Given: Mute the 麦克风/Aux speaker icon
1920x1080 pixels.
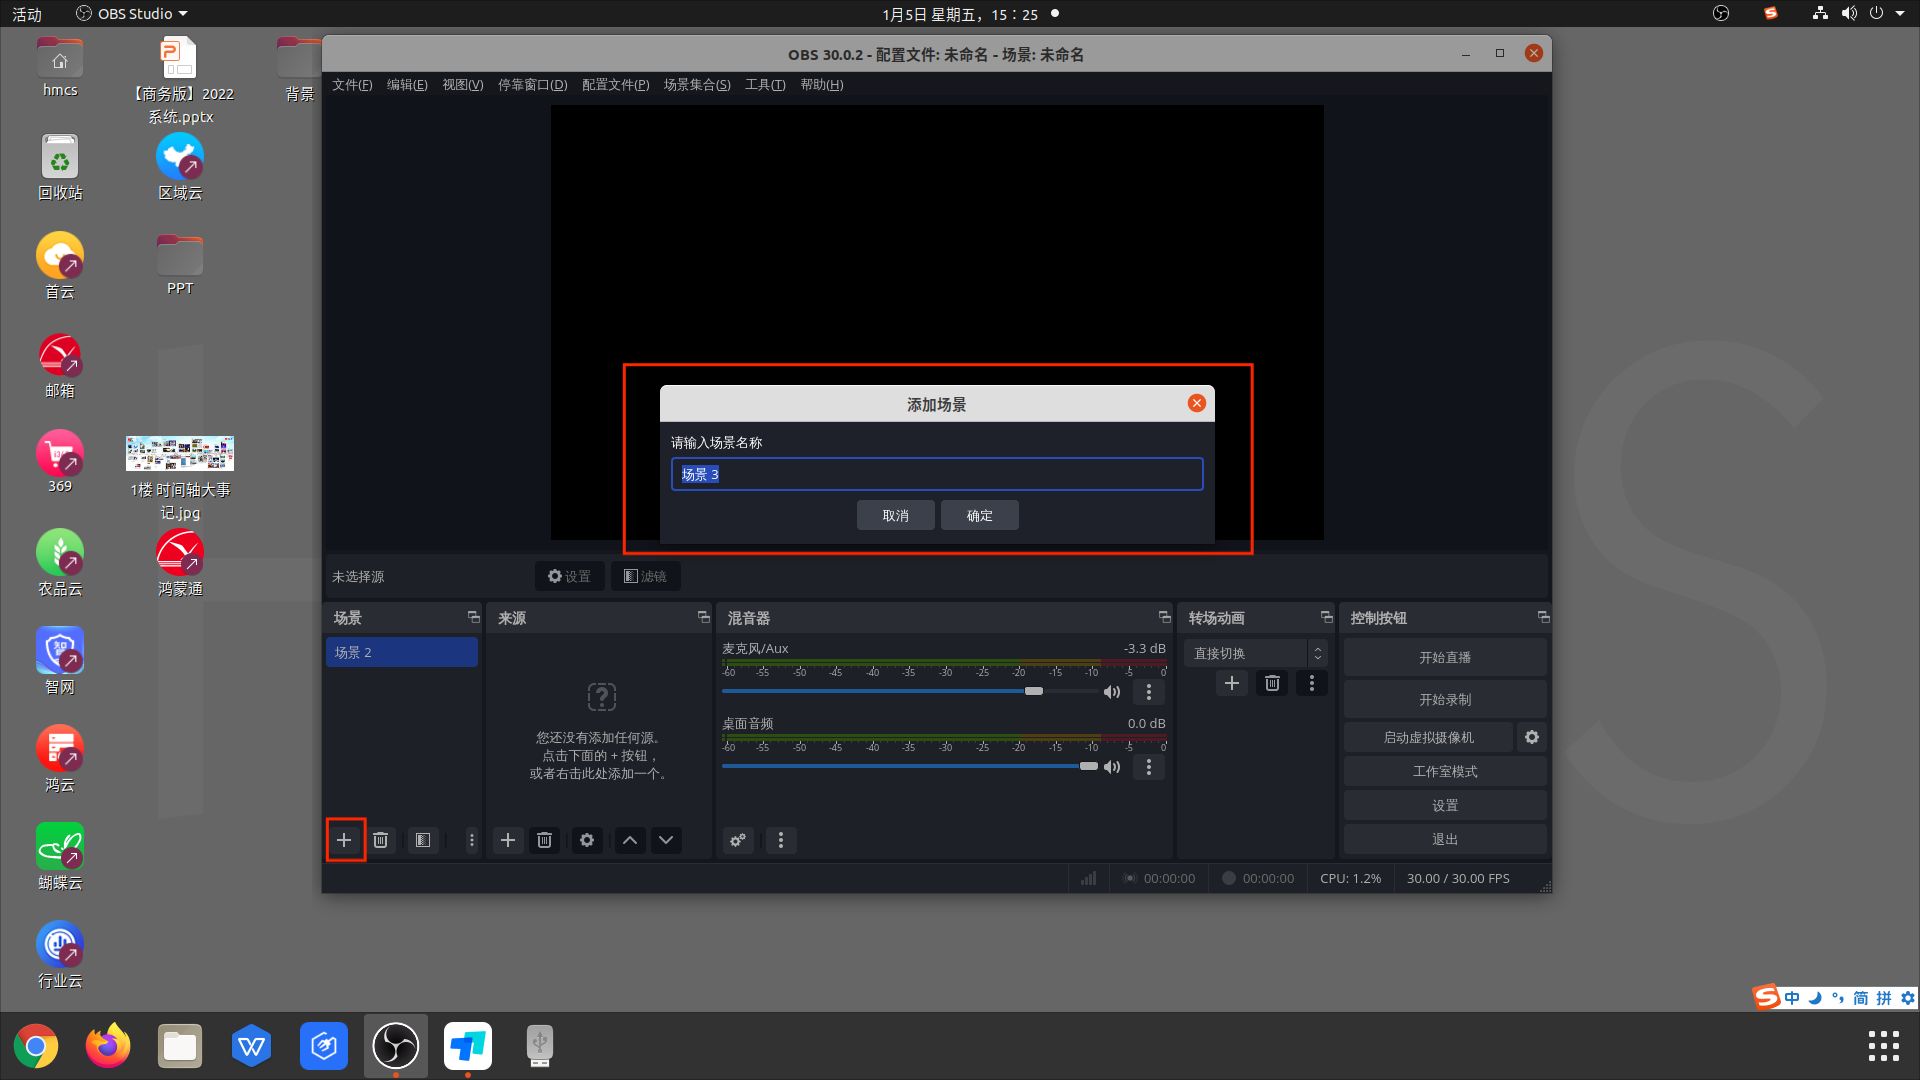Looking at the screenshot, I should 1111,692.
